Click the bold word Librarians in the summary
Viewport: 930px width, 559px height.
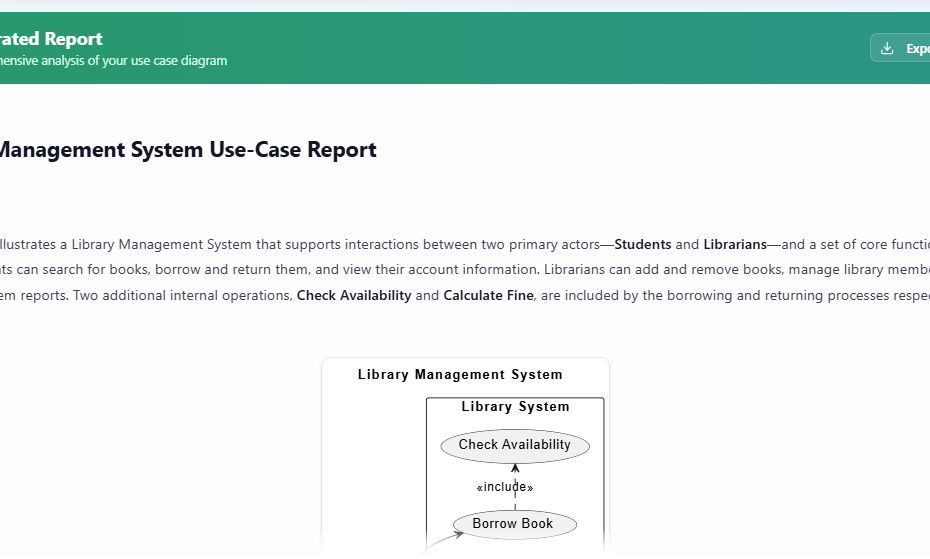(734, 244)
